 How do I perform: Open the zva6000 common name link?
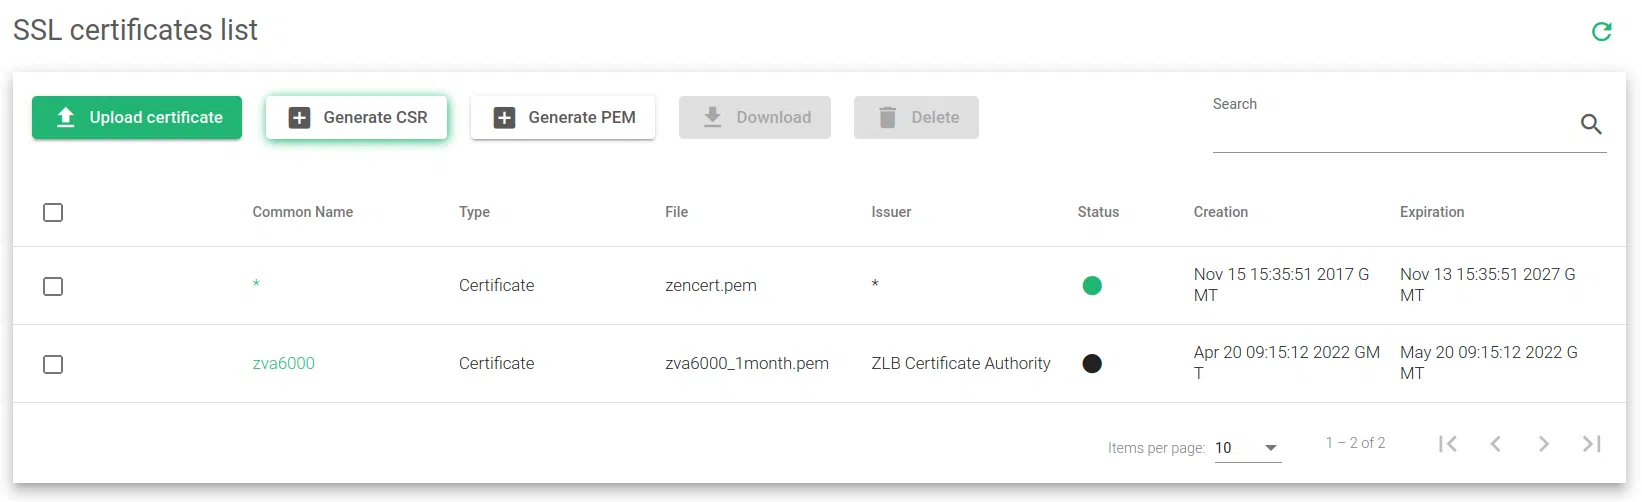[283, 364]
